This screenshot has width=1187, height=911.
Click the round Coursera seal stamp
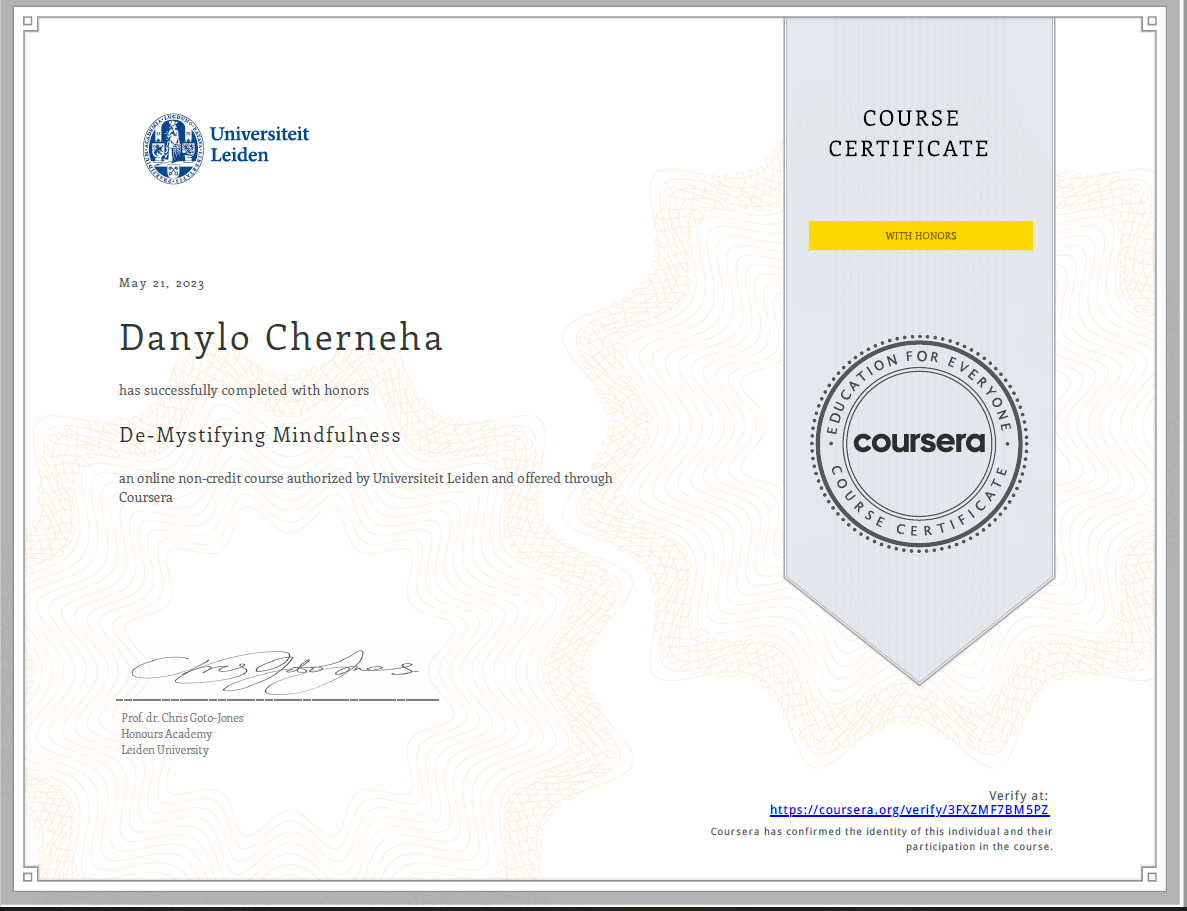919,441
